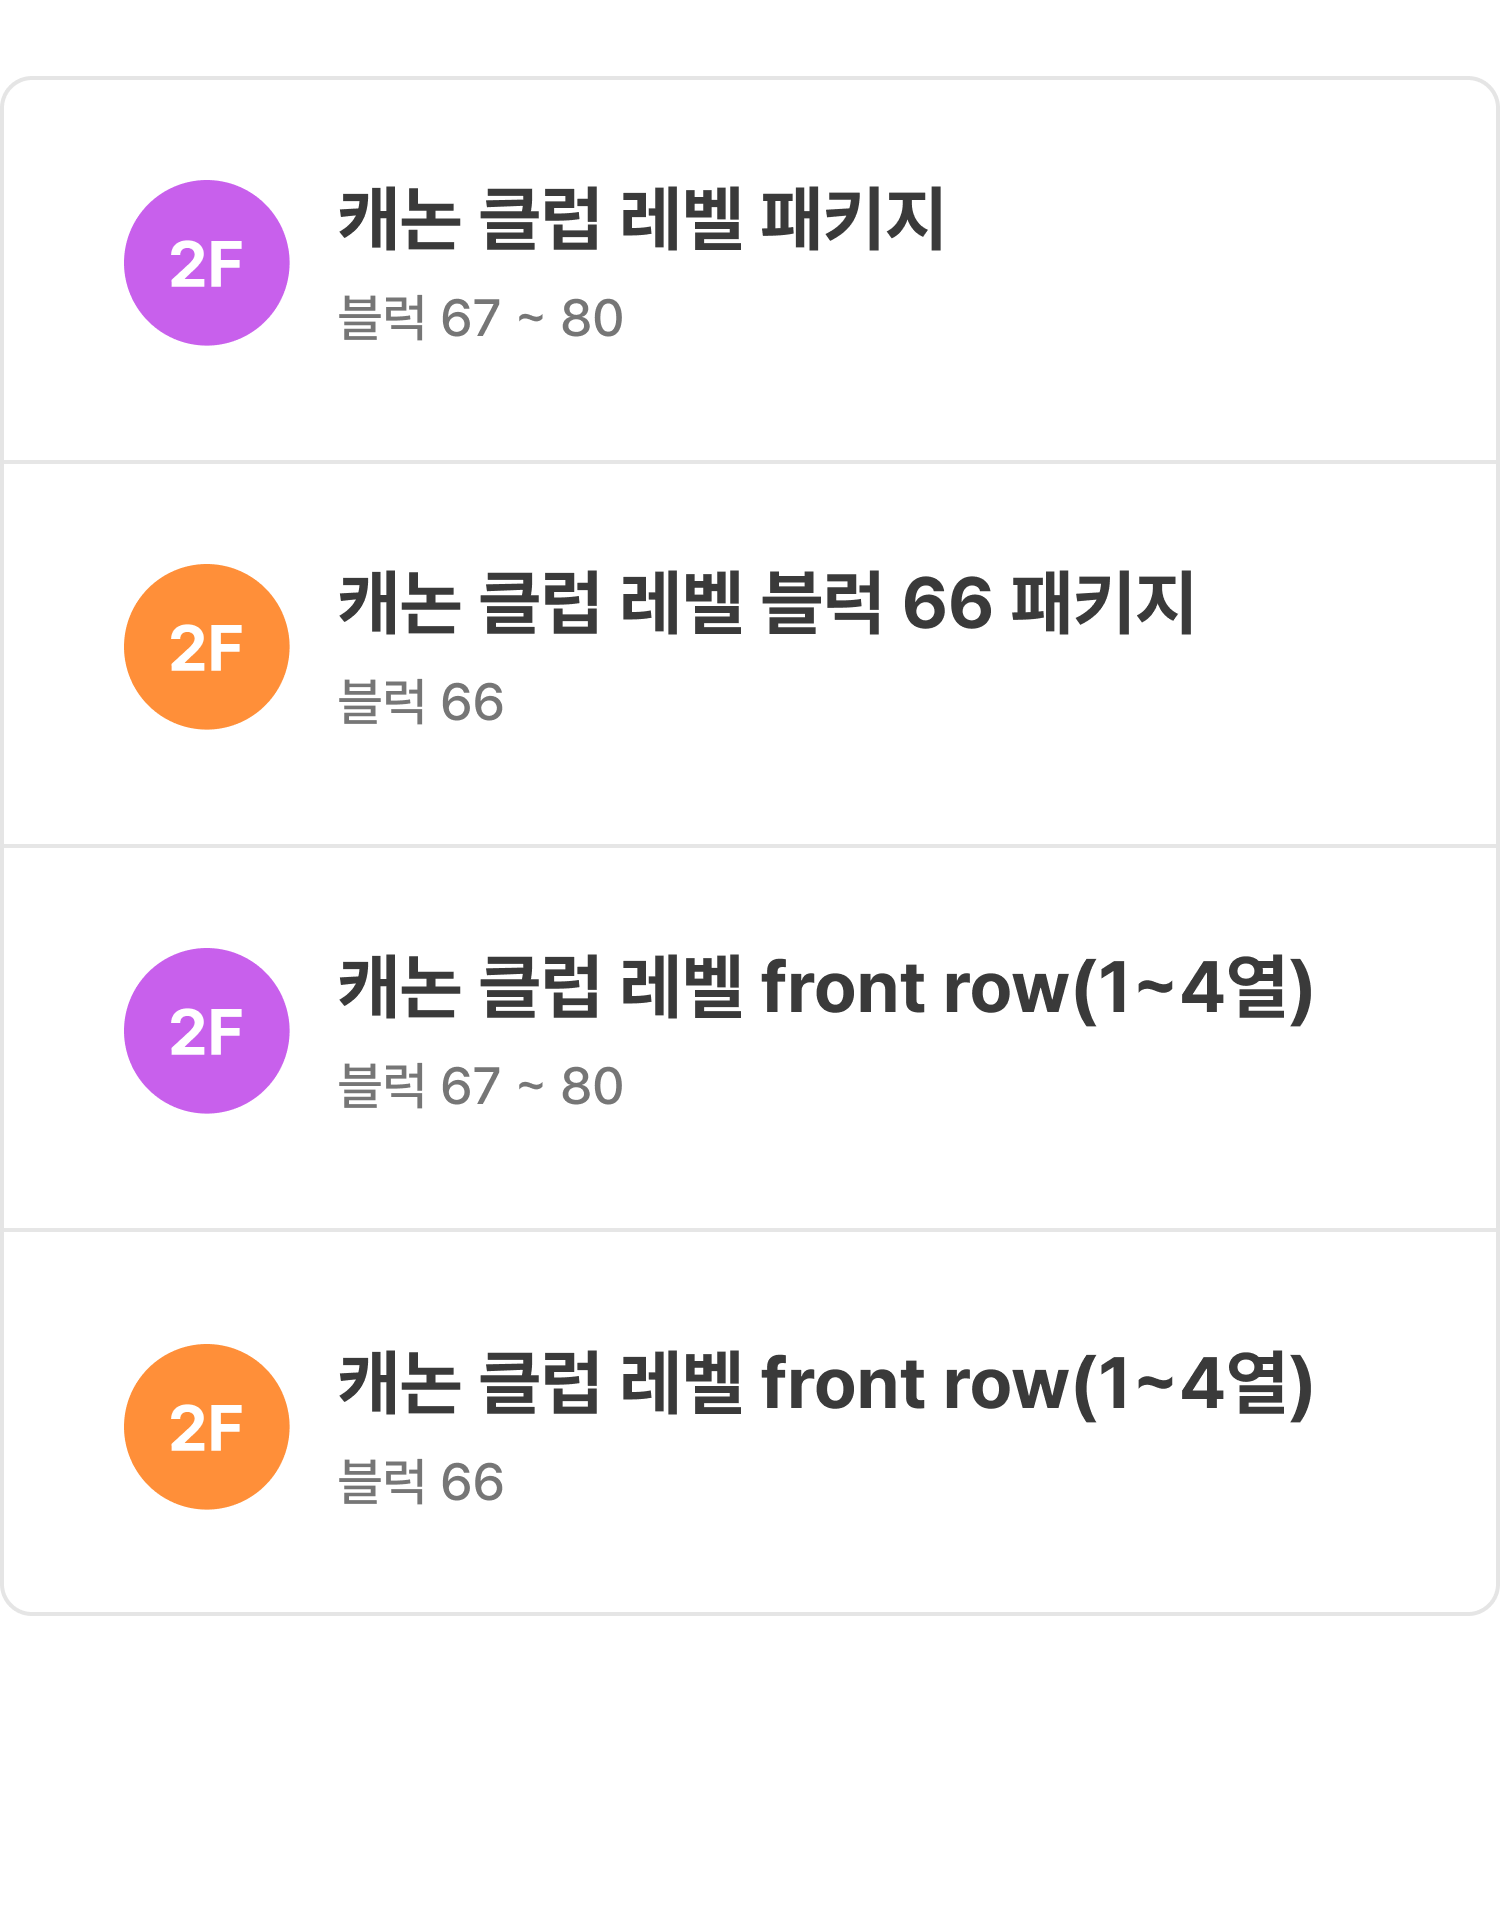Viewport: 1500px width, 1916px height.
Task: Click orange 2F badge beside the front row title
Action: tap(207, 1427)
